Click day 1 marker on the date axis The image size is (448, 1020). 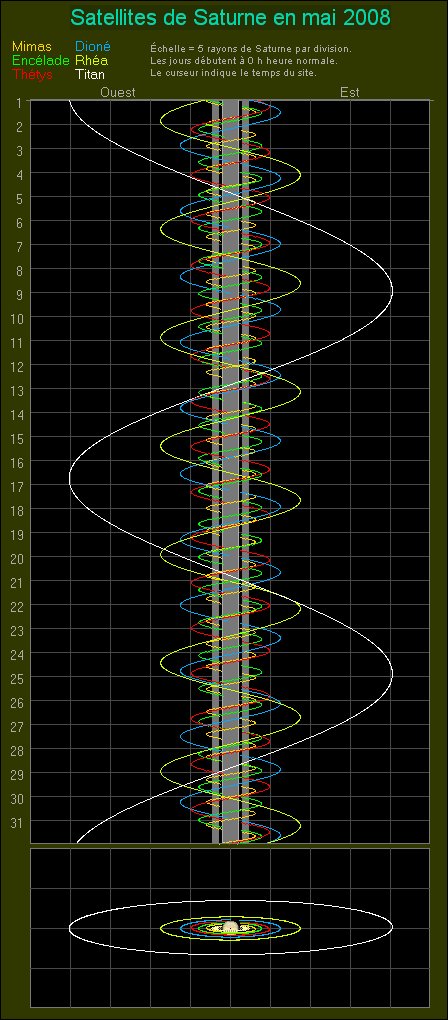20,102
